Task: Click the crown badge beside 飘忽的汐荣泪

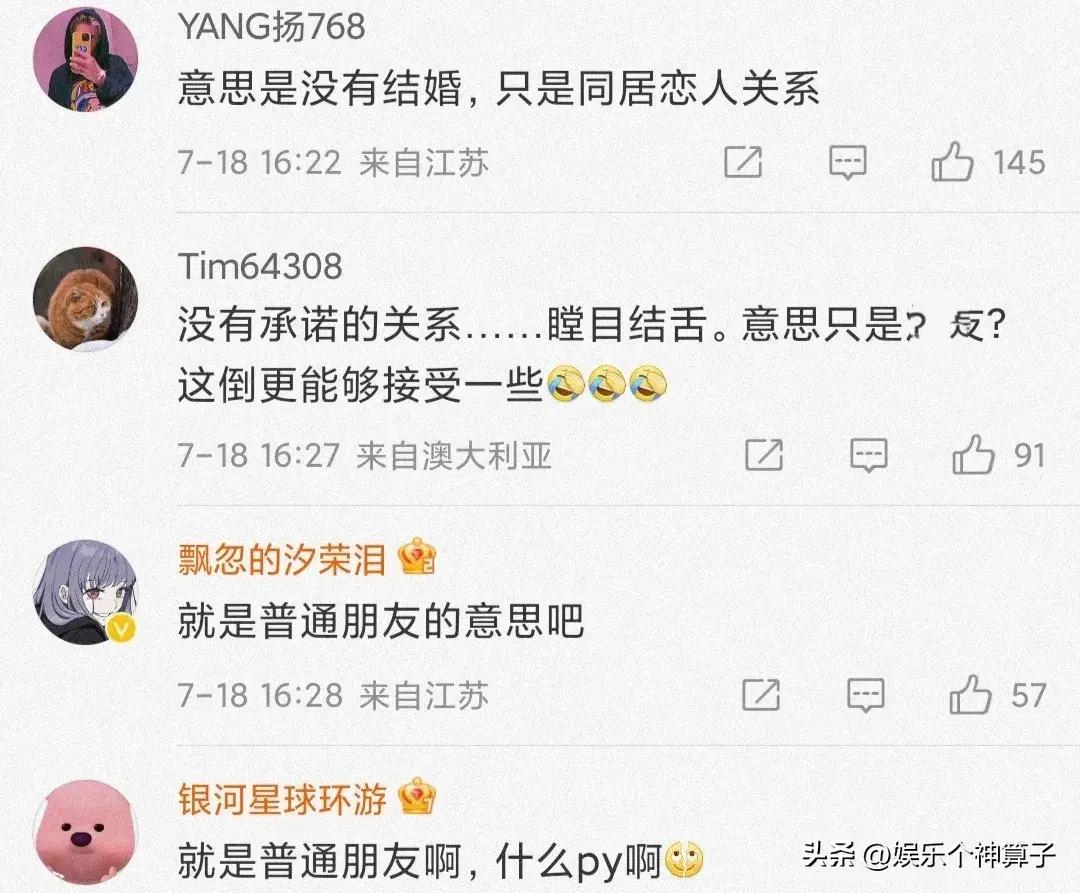Action: click(417, 558)
